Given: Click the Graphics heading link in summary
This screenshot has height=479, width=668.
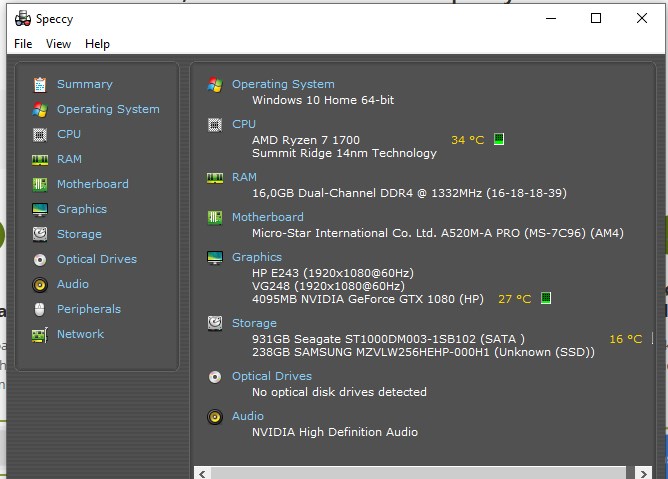Looking at the screenshot, I should (256, 257).
